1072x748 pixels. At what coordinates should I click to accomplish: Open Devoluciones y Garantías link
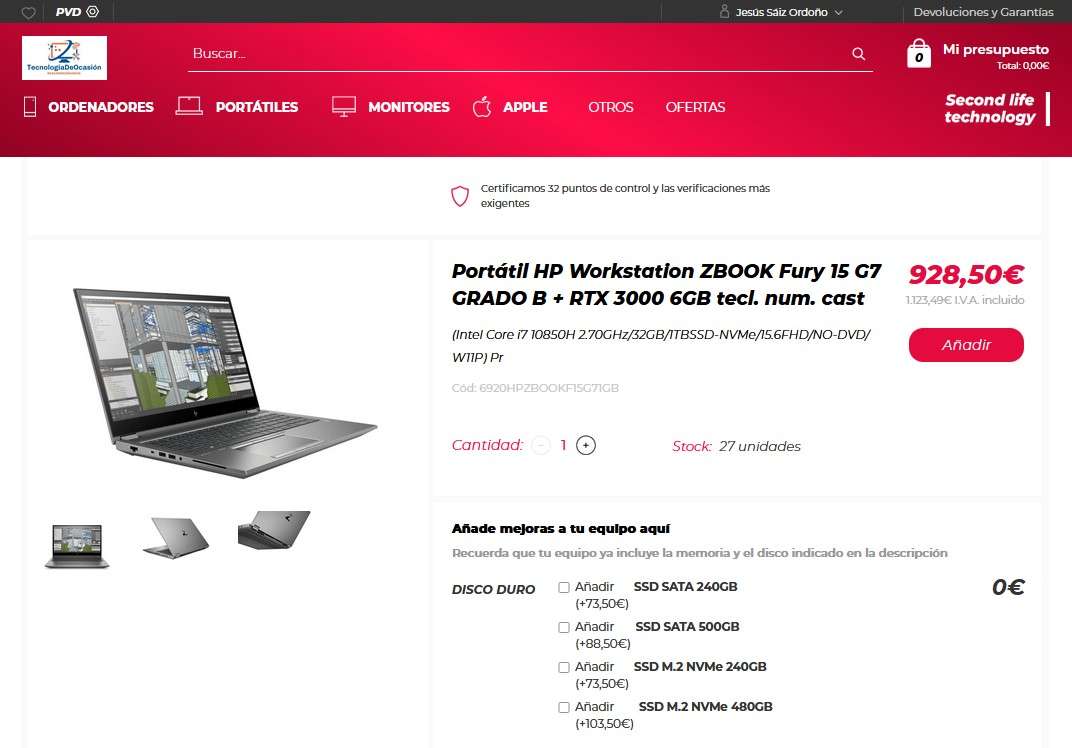[983, 12]
